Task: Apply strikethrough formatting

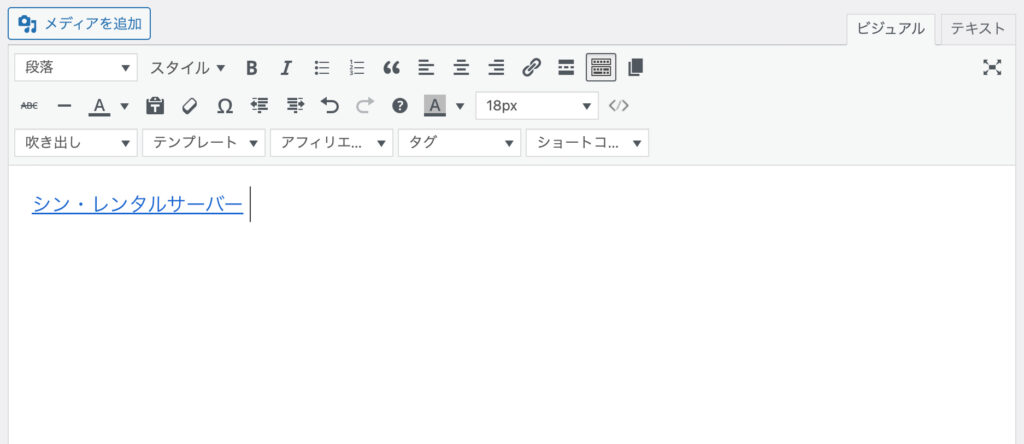Action: (x=29, y=105)
